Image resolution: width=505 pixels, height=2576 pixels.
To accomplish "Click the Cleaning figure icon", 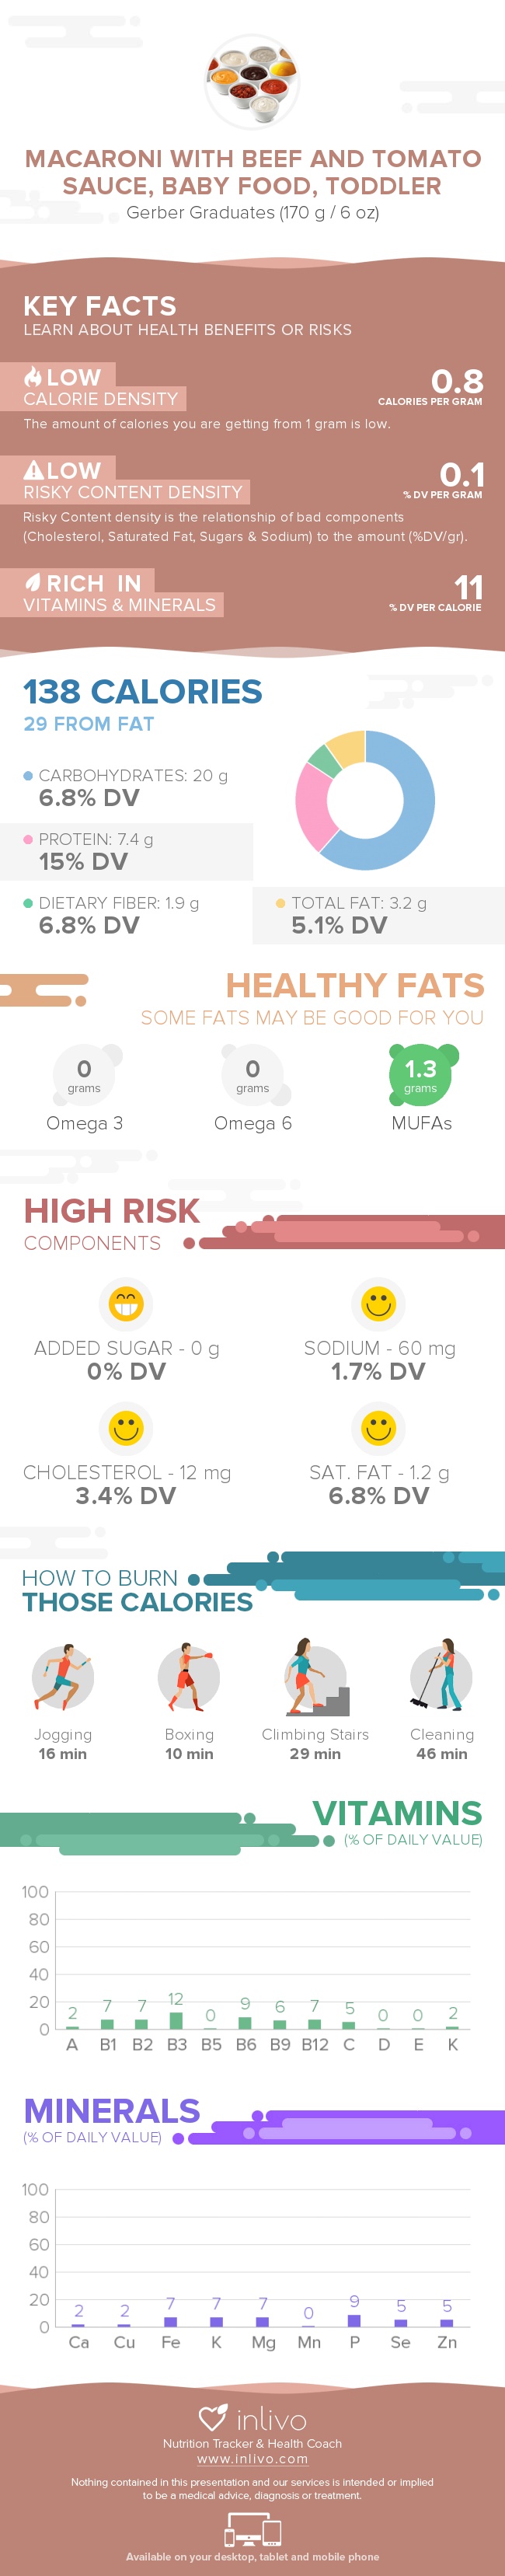I will (x=441, y=1675).
